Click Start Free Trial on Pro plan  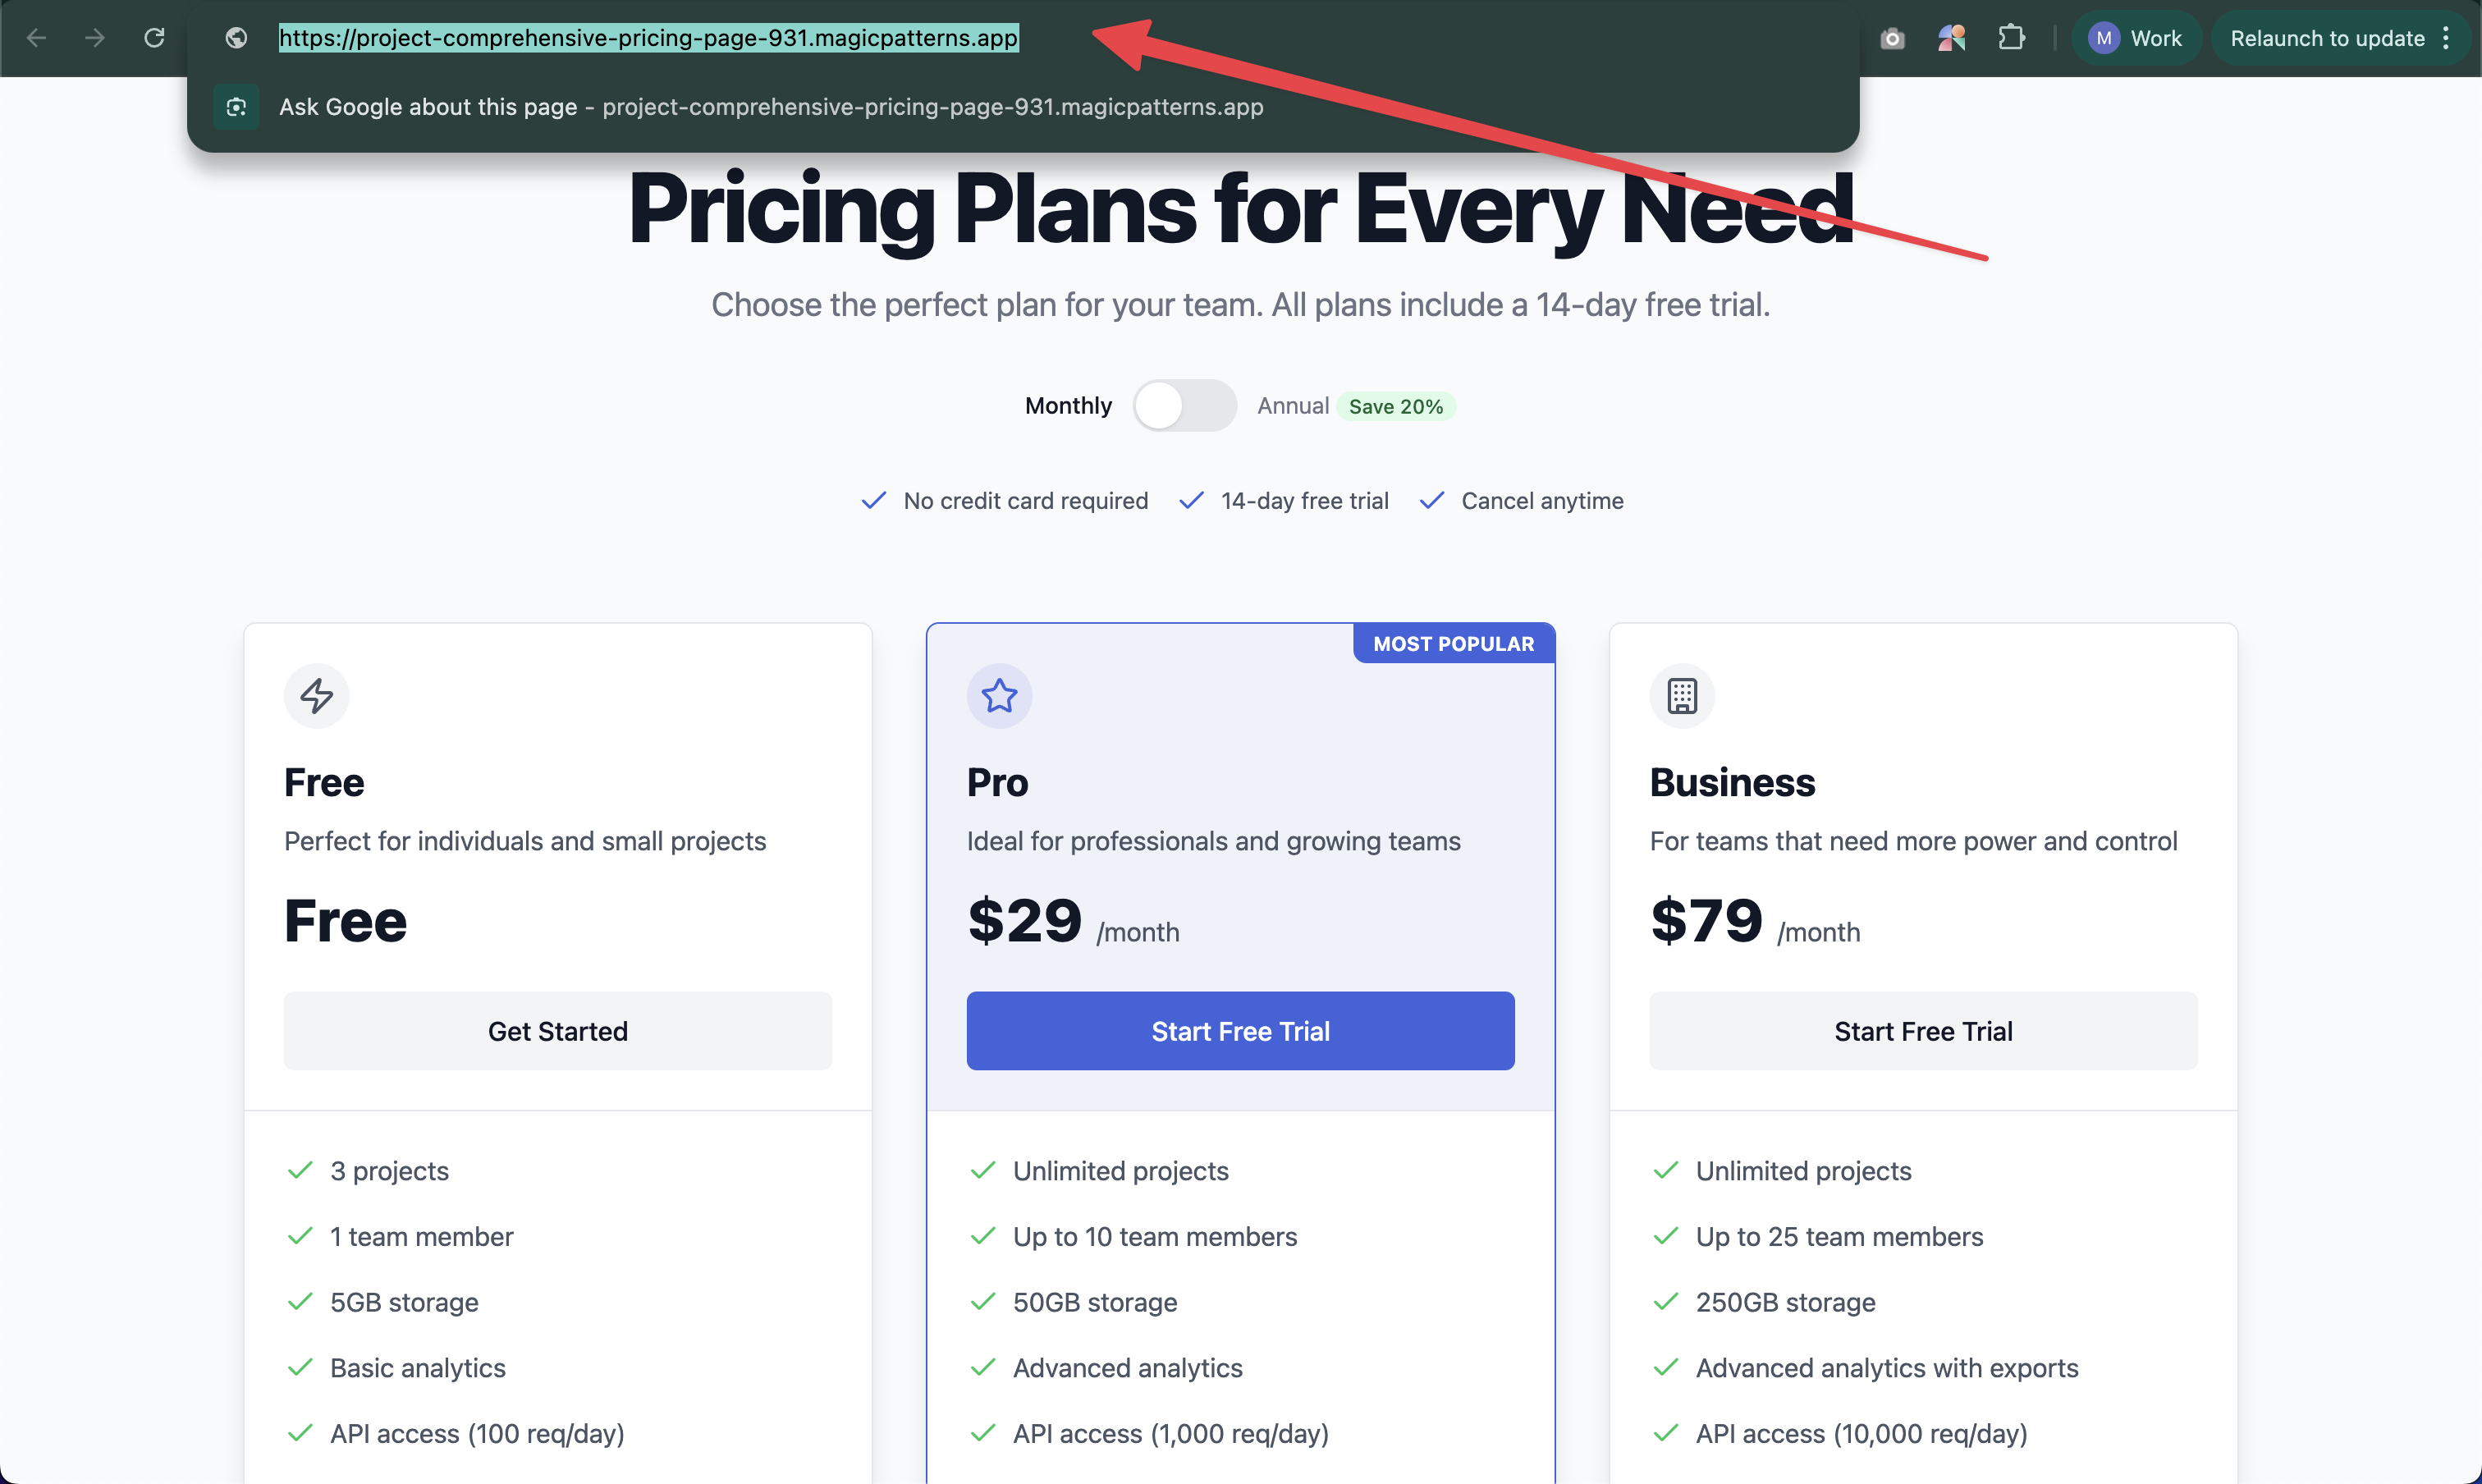tap(1240, 1031)
